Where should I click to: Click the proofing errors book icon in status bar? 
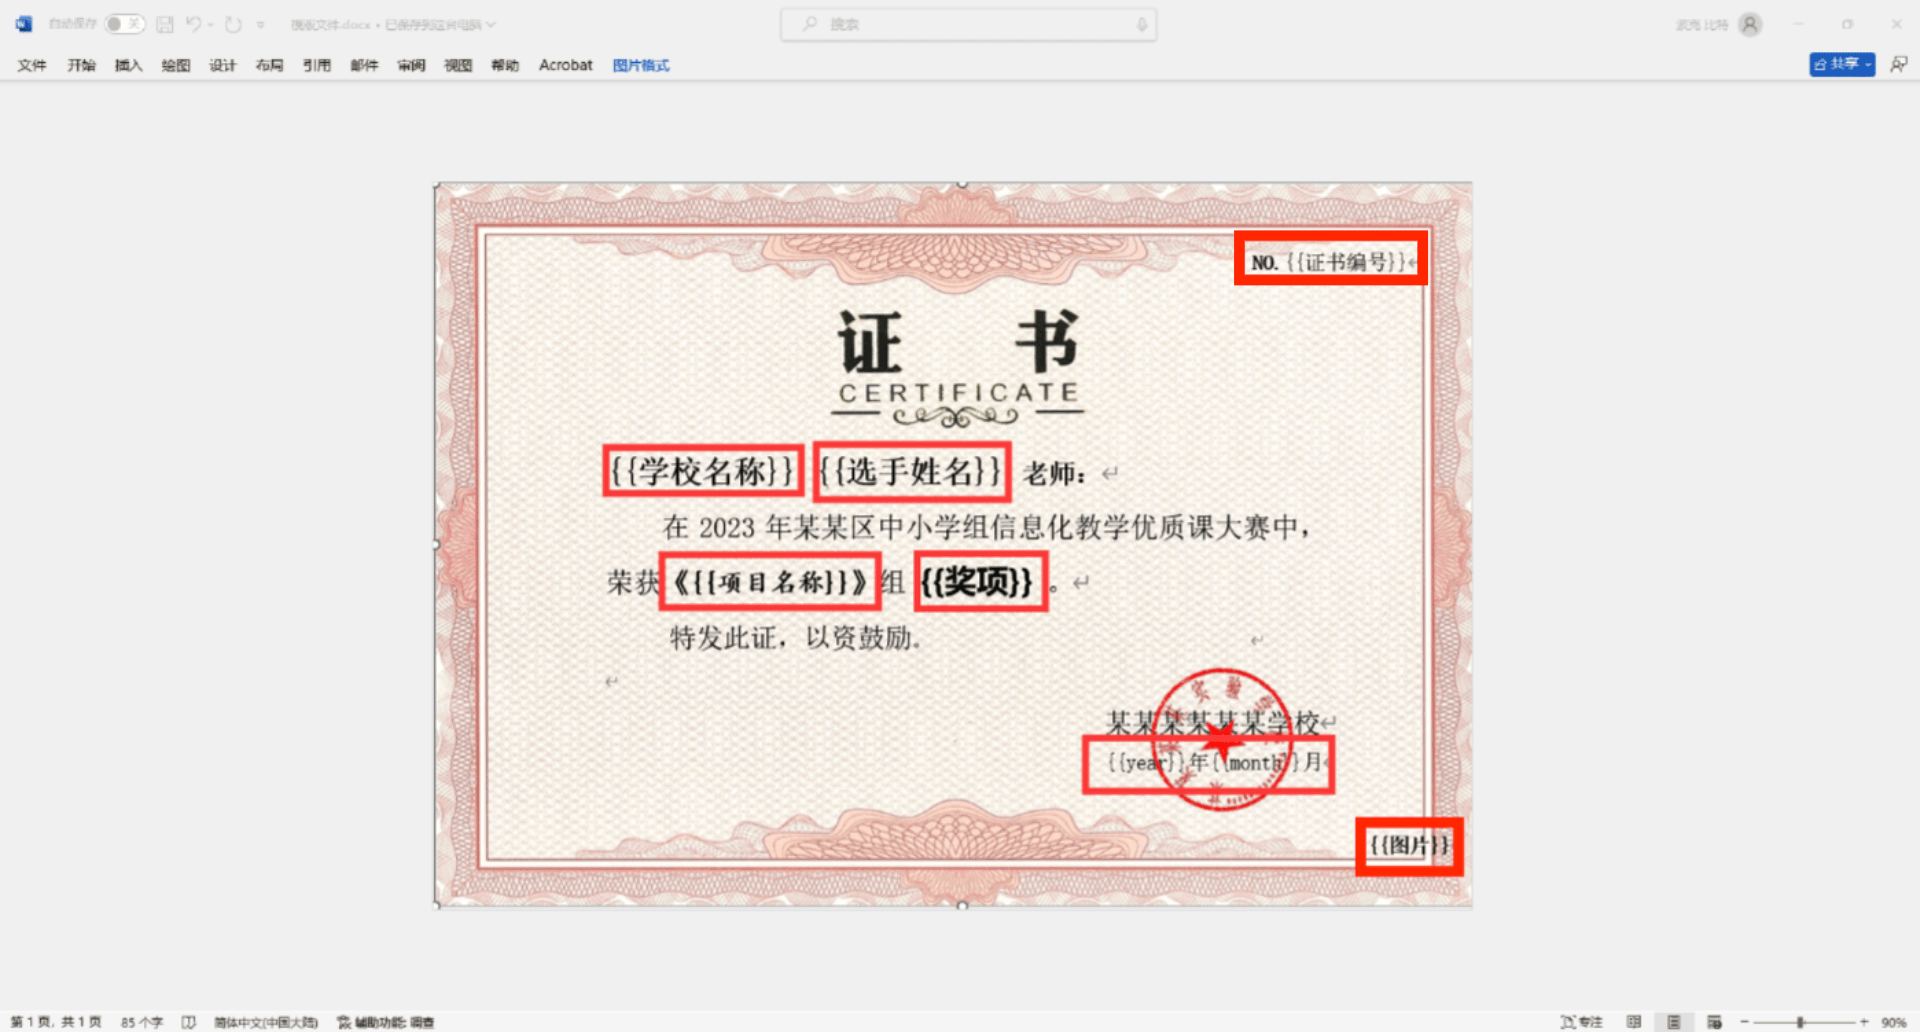tap(189, 1022)
